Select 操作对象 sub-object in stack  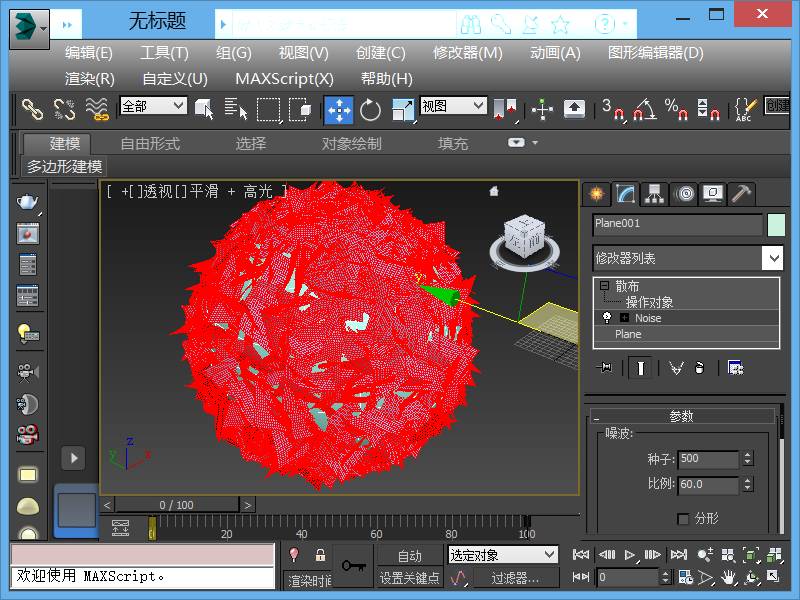[649, 302]
